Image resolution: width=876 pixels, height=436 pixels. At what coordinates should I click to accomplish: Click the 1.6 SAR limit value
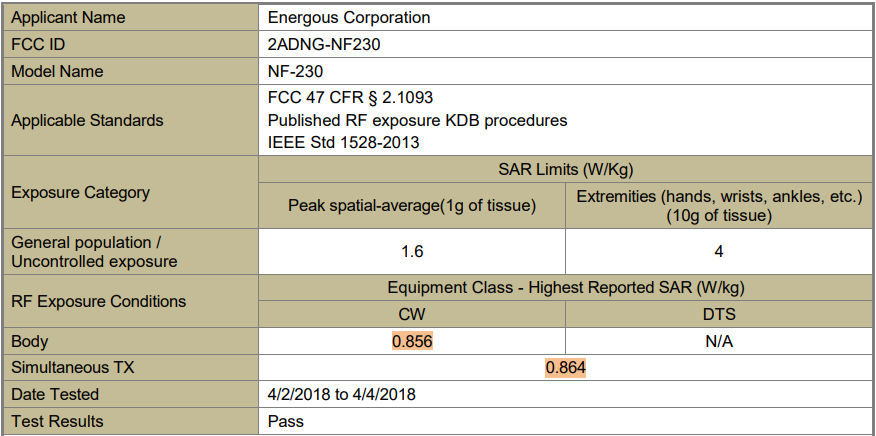click(412, 252)
